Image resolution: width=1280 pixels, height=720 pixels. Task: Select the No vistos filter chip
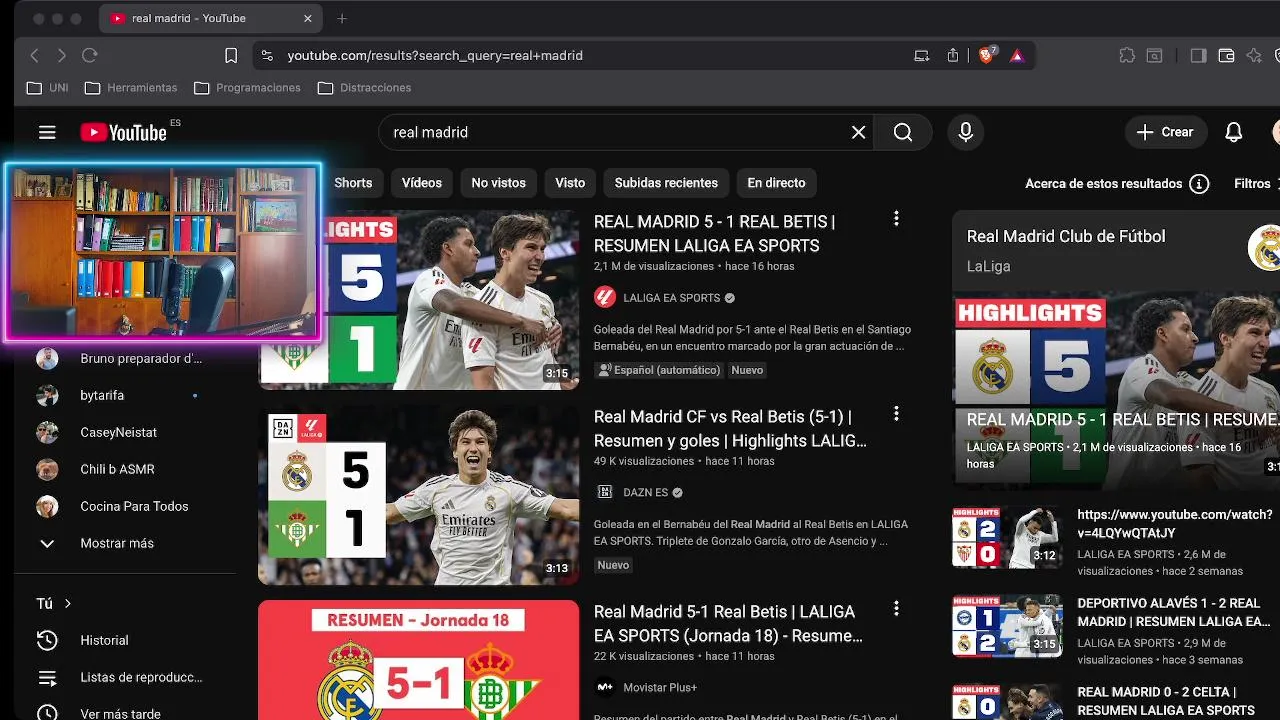click(498, 183)
